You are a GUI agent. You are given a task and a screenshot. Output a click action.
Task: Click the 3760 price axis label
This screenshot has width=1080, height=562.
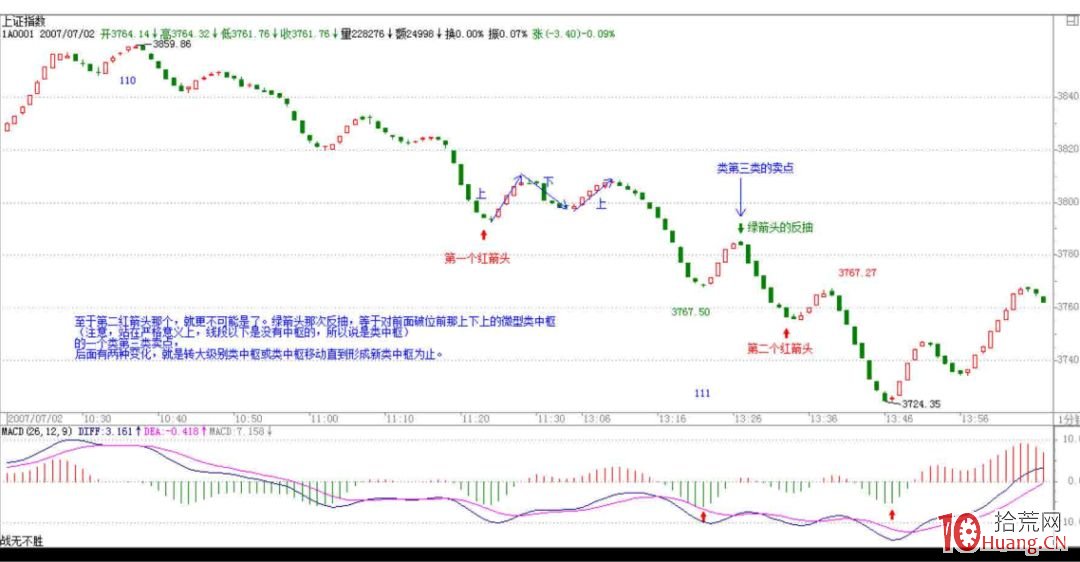pos(1067,306)
